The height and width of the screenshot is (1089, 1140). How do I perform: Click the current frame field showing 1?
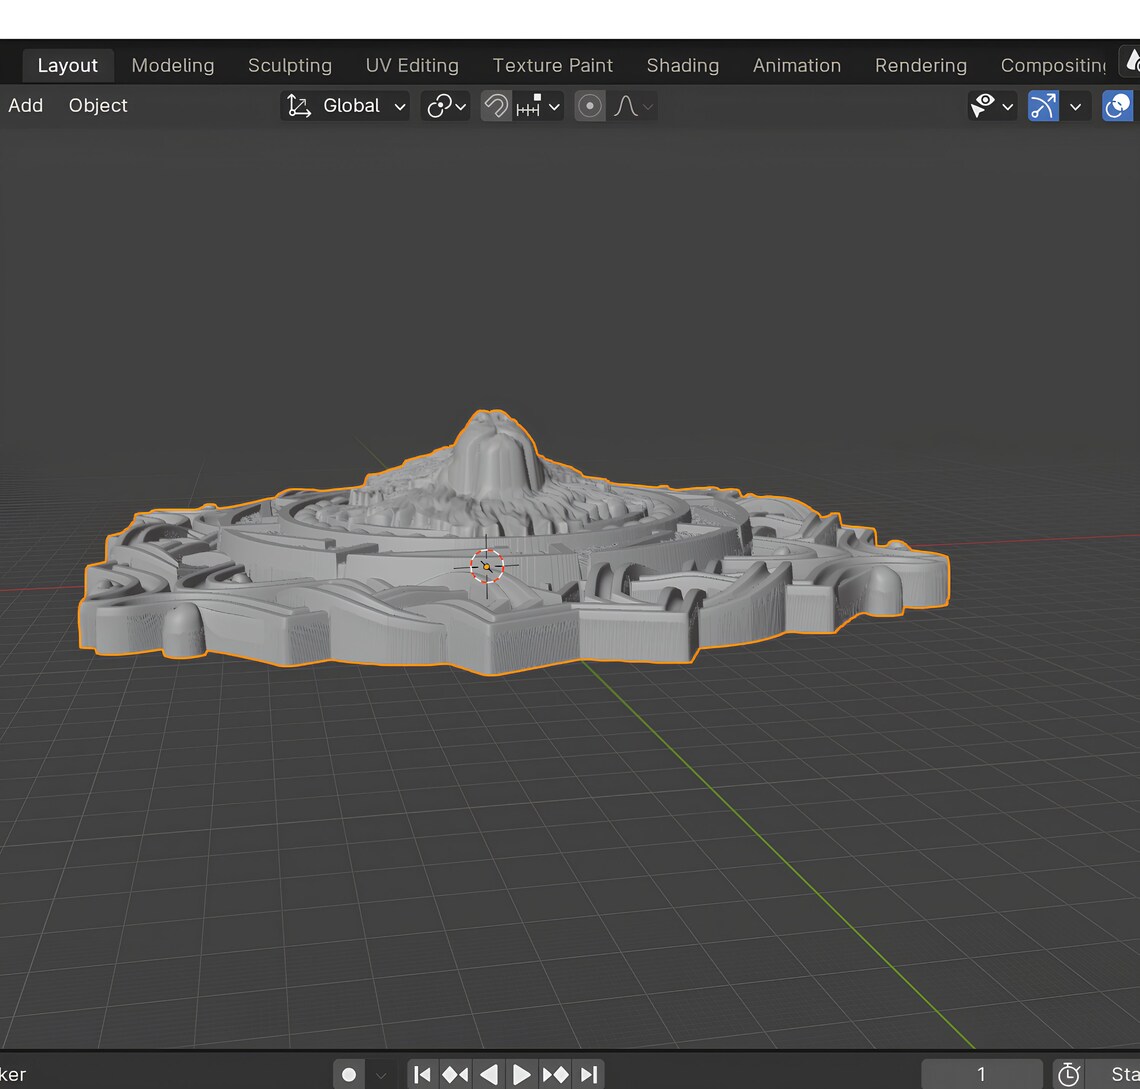click(x=982, y=1074)
